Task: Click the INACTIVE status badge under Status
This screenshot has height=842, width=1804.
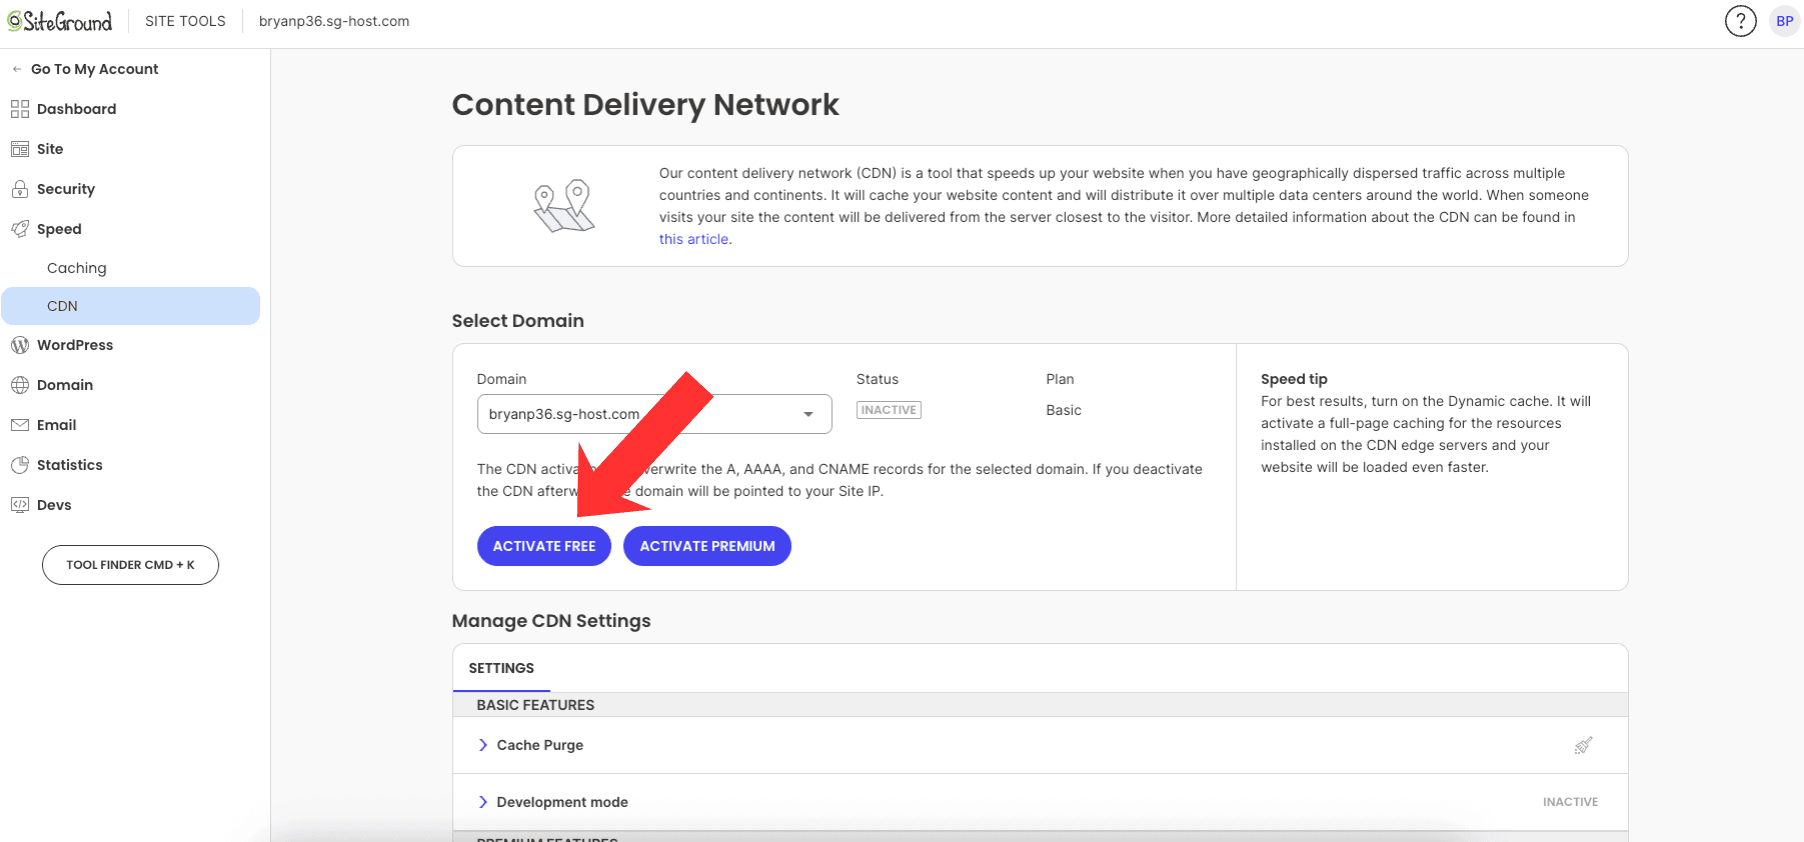Action: click(x=889, y=410)
